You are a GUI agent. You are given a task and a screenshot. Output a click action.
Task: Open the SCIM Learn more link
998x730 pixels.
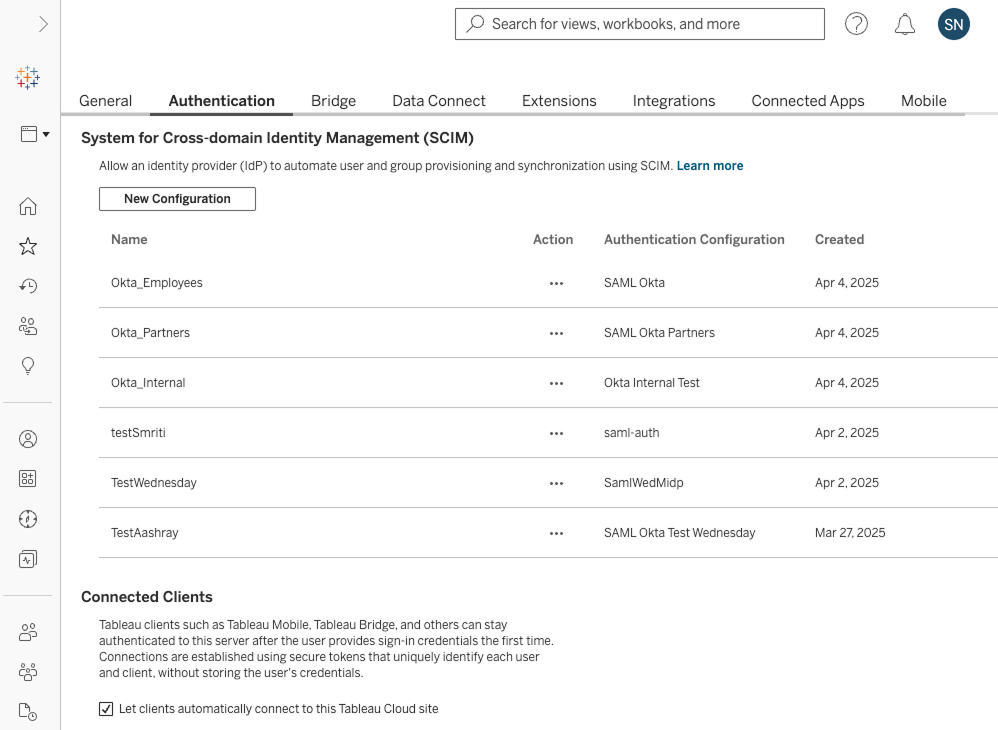pos(709,166)
